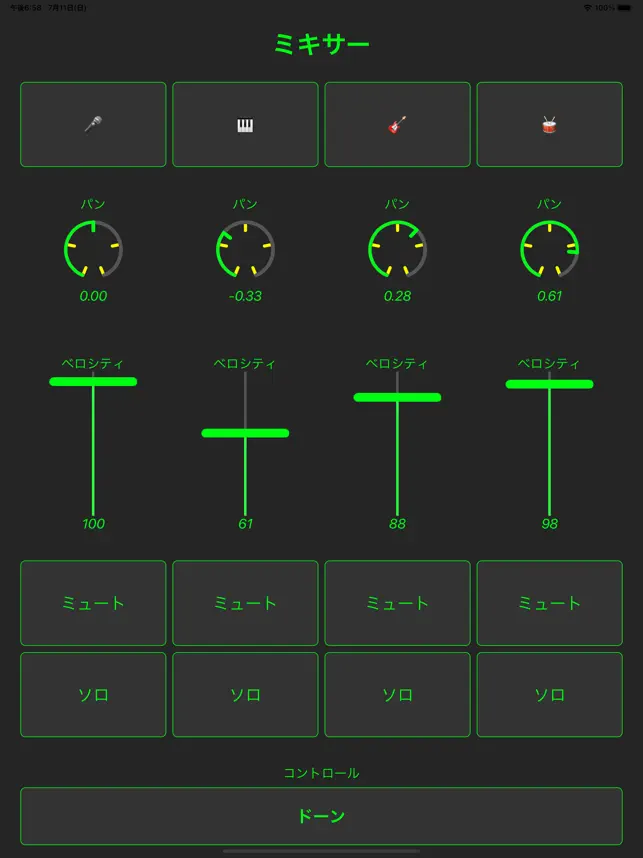Click the velocity slider handle at 88
This screenshot has width=643, height=858.
click(x=397, y=397)
